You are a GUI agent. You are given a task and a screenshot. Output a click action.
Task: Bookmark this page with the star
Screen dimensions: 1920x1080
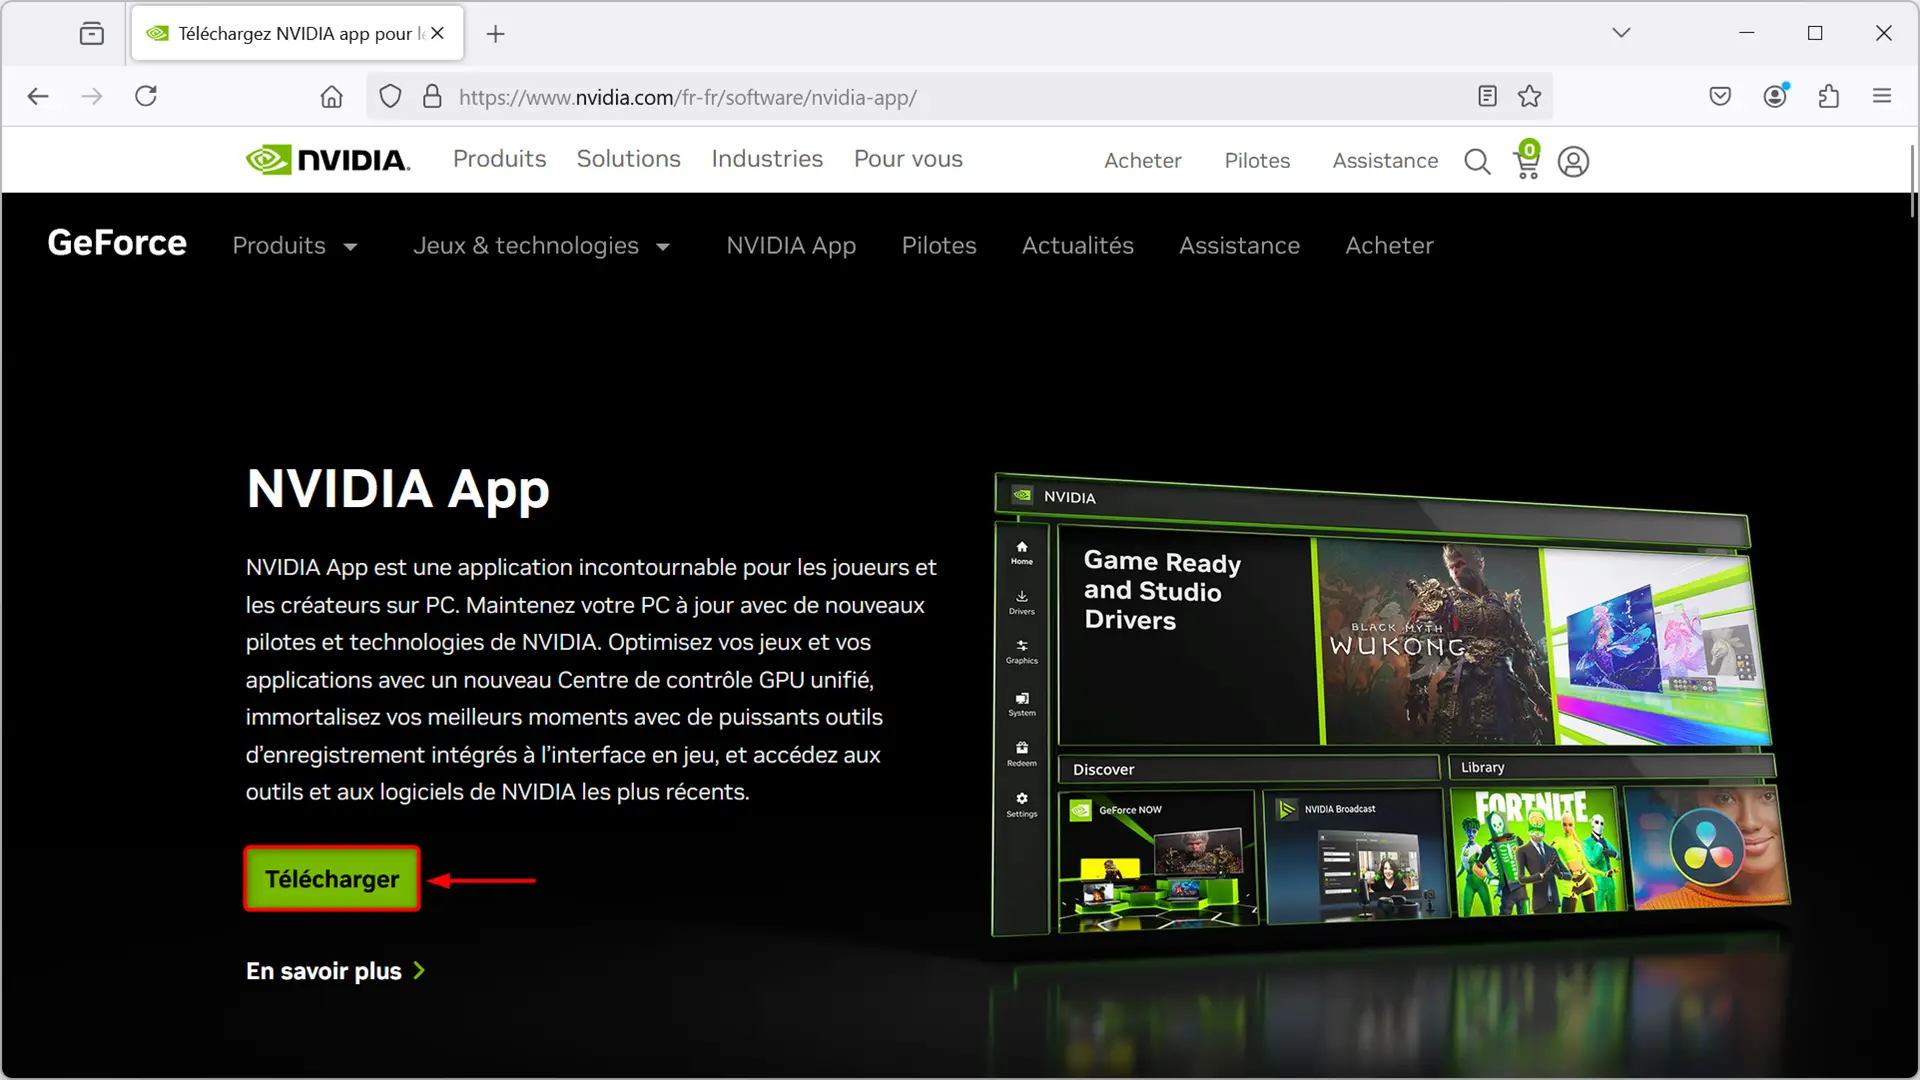click(1529, 97)
